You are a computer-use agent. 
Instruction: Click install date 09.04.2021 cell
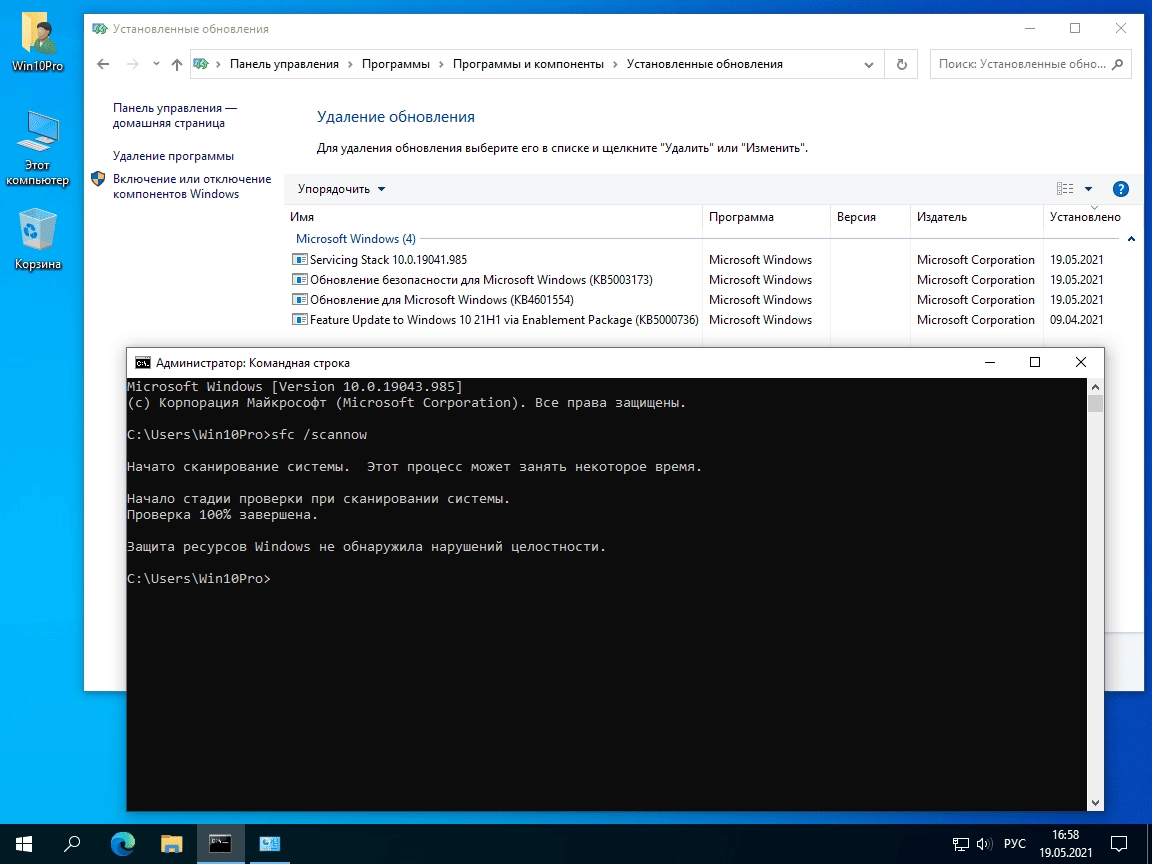1076,320
